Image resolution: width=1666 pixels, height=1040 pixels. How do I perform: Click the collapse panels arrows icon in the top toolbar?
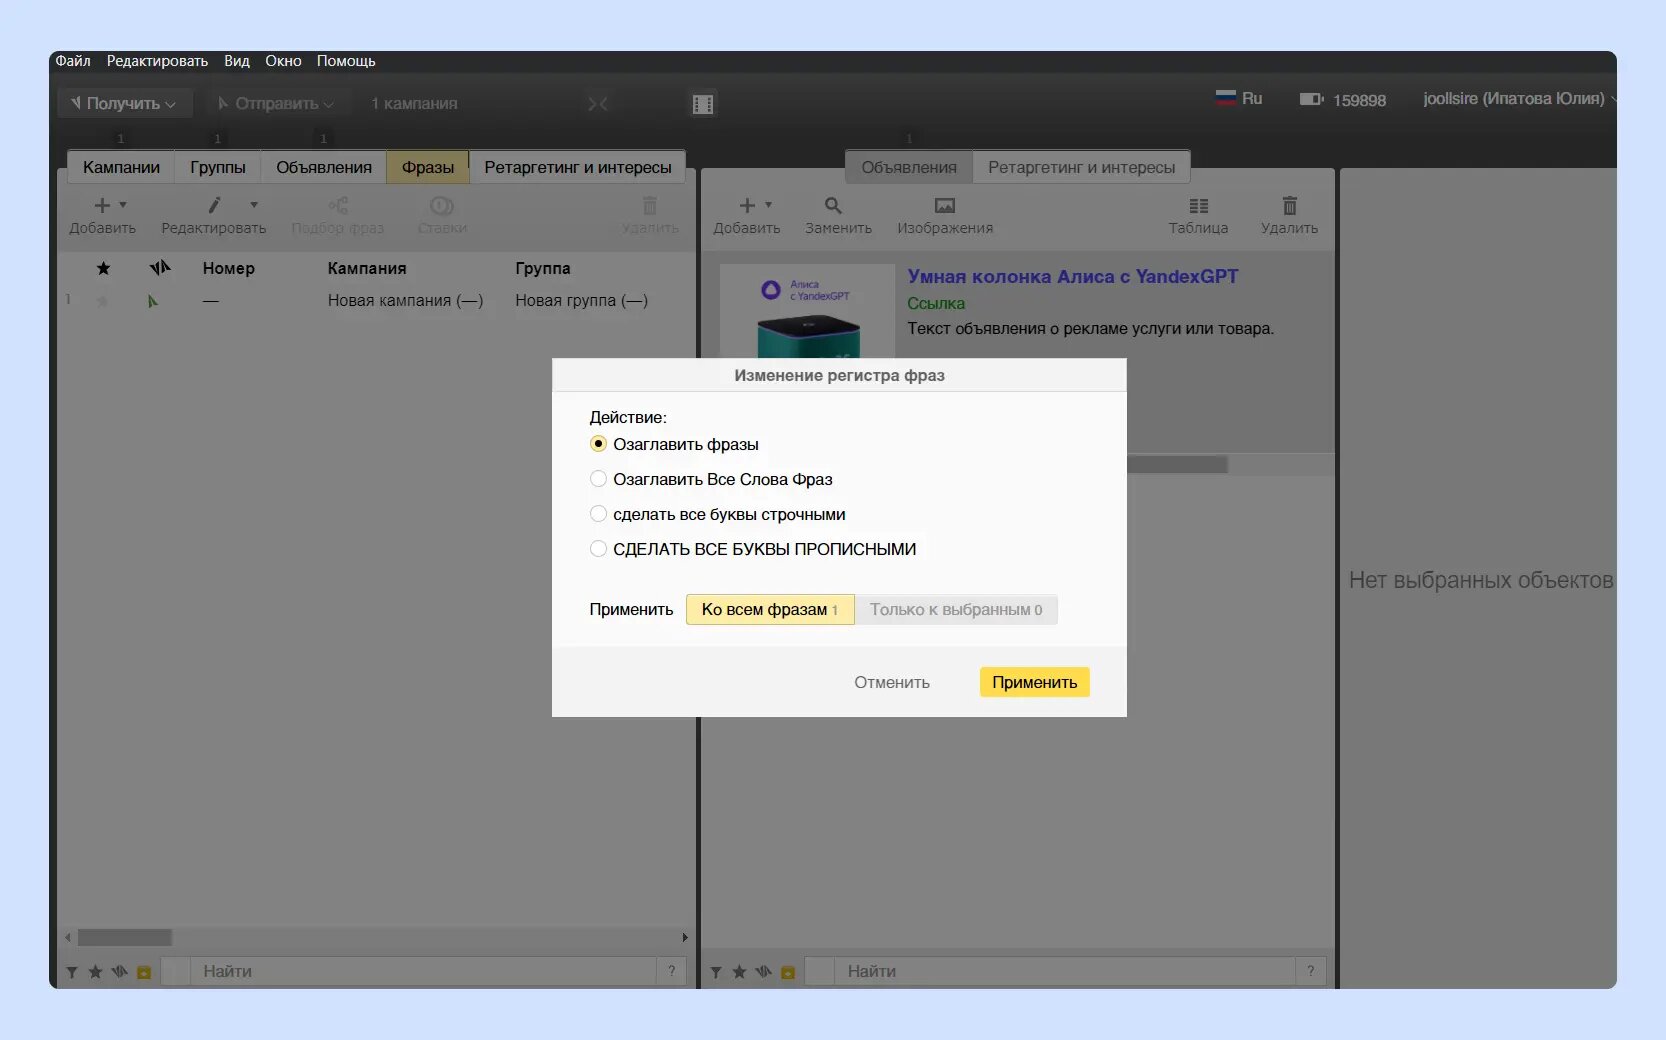pyautogui.click(x=598, y=104)
